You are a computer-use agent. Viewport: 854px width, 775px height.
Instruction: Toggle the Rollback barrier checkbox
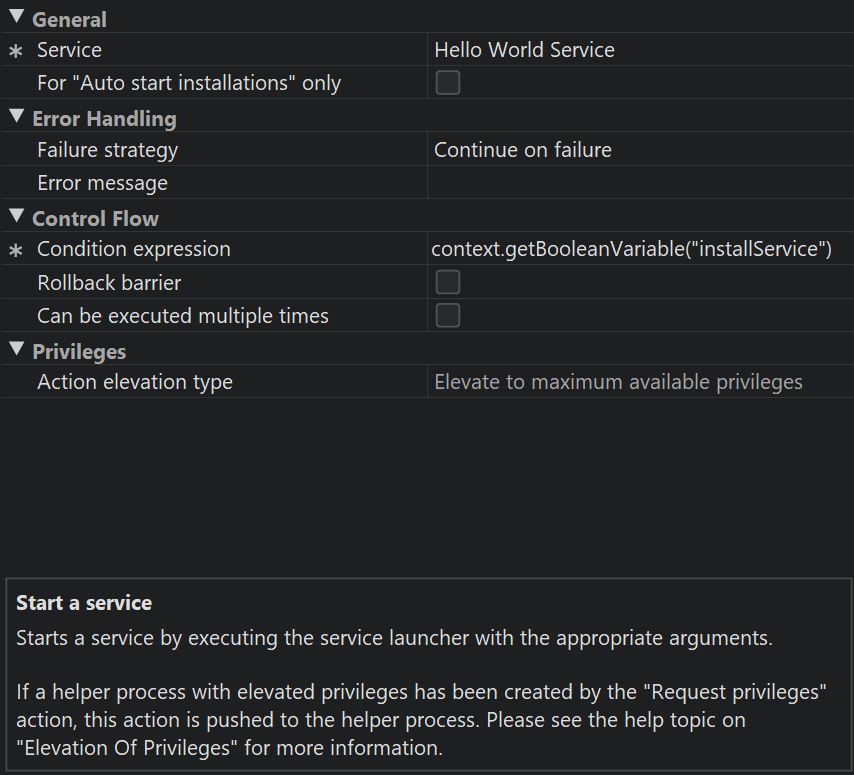tap(448, 283)
